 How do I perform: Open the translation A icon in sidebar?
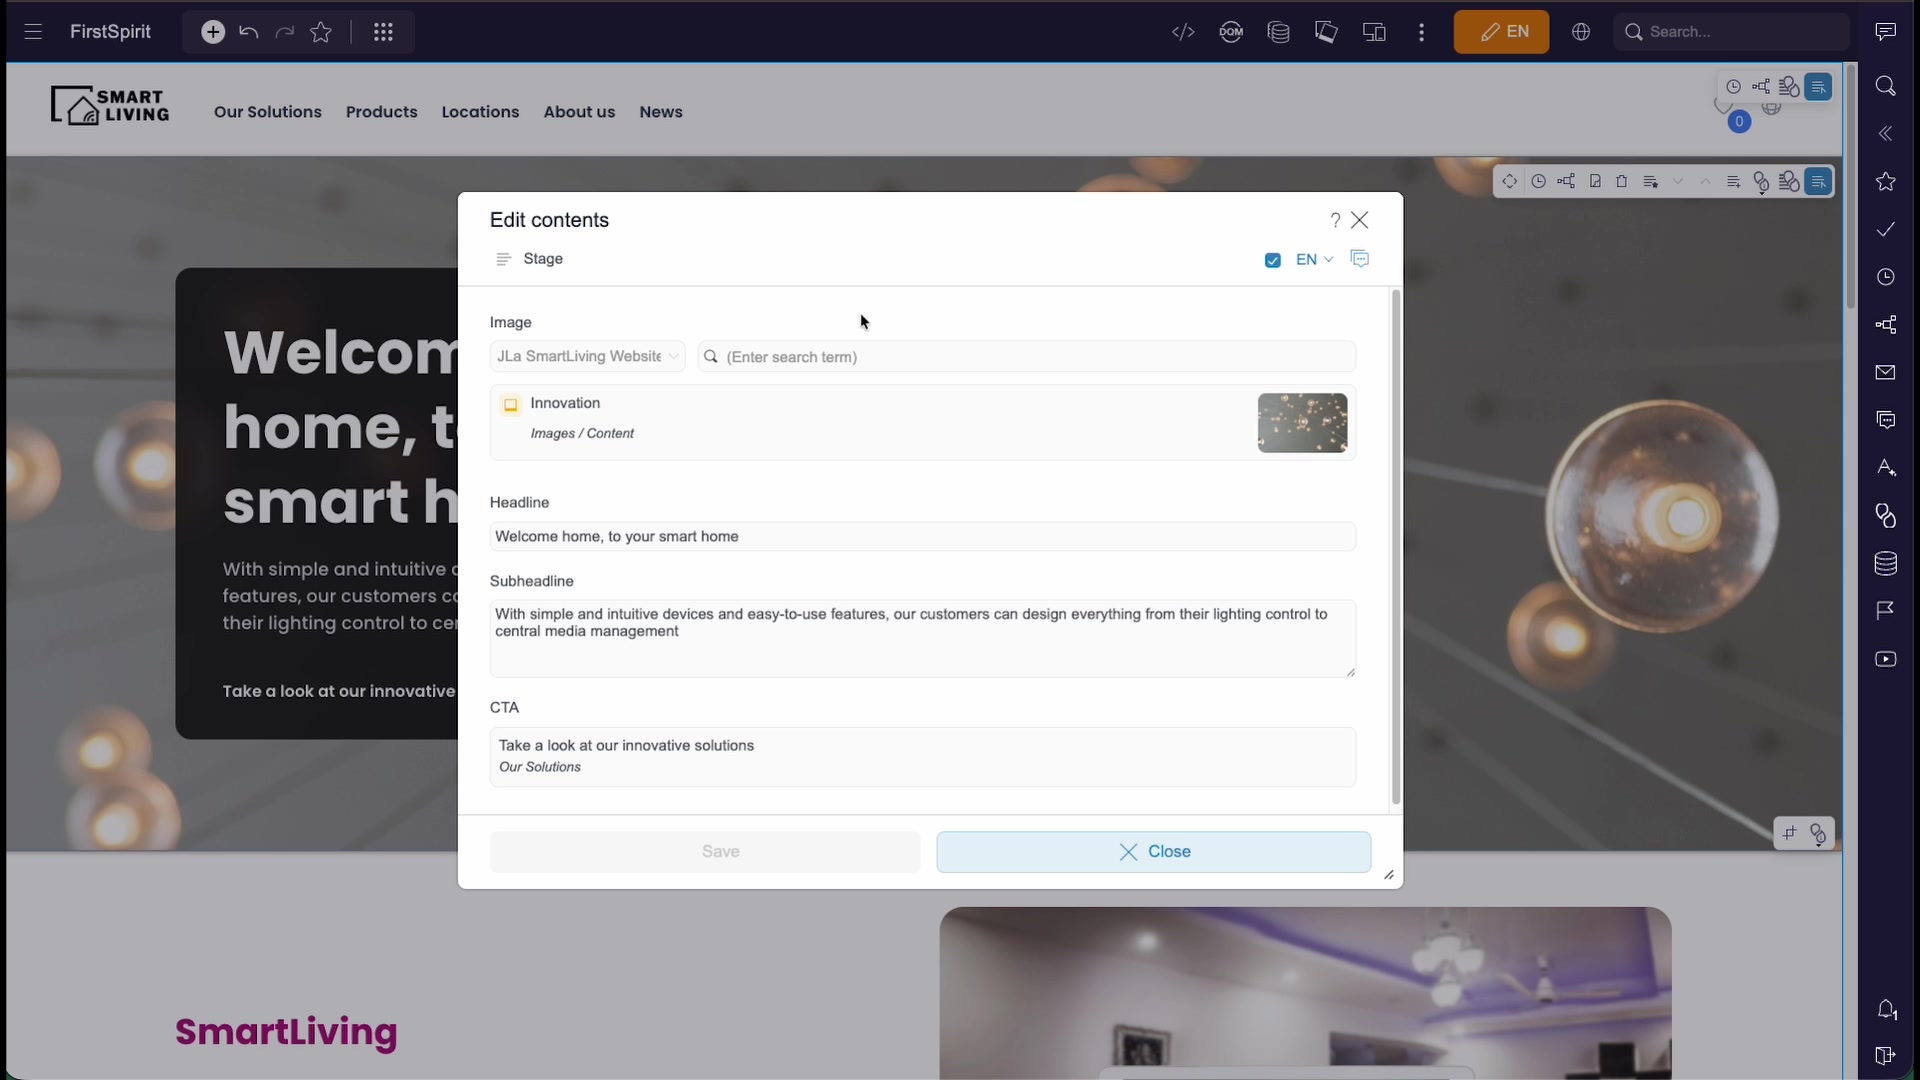1886,468
